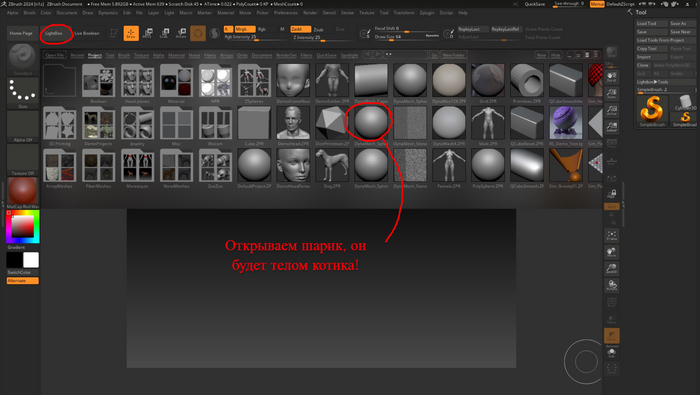
Task: Select the white secondary color swatch
Action: [x=31, y=260]
